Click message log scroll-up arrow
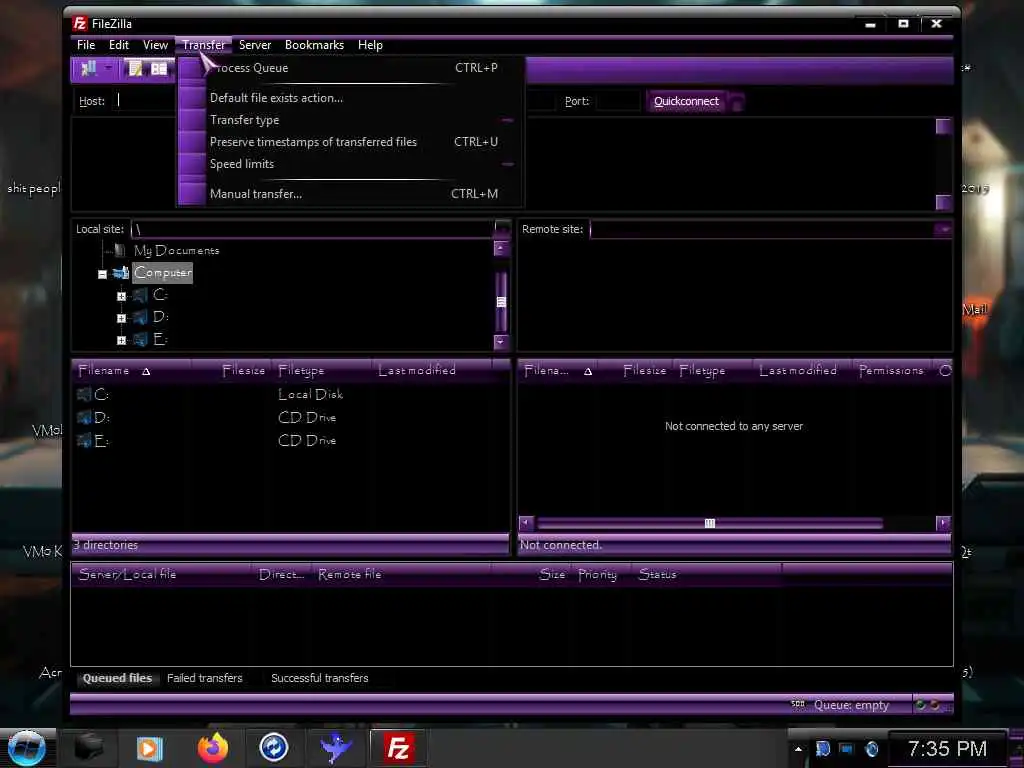The image size is (1024, 768). (x=943, y=127)
